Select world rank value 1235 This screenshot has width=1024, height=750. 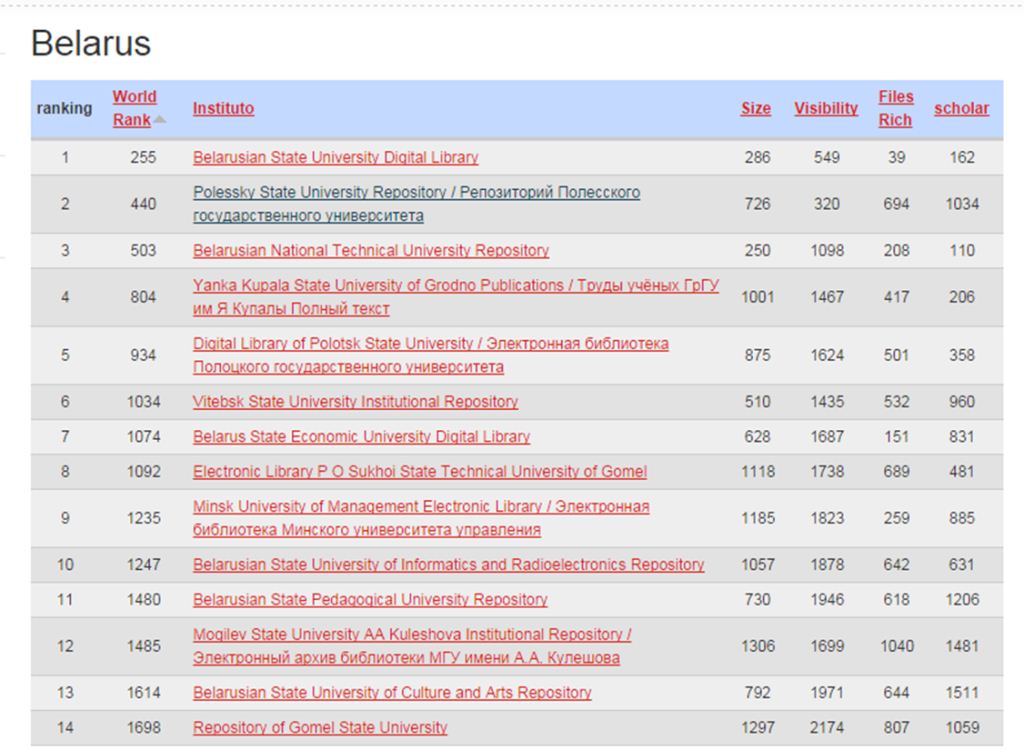pos(143,518)
